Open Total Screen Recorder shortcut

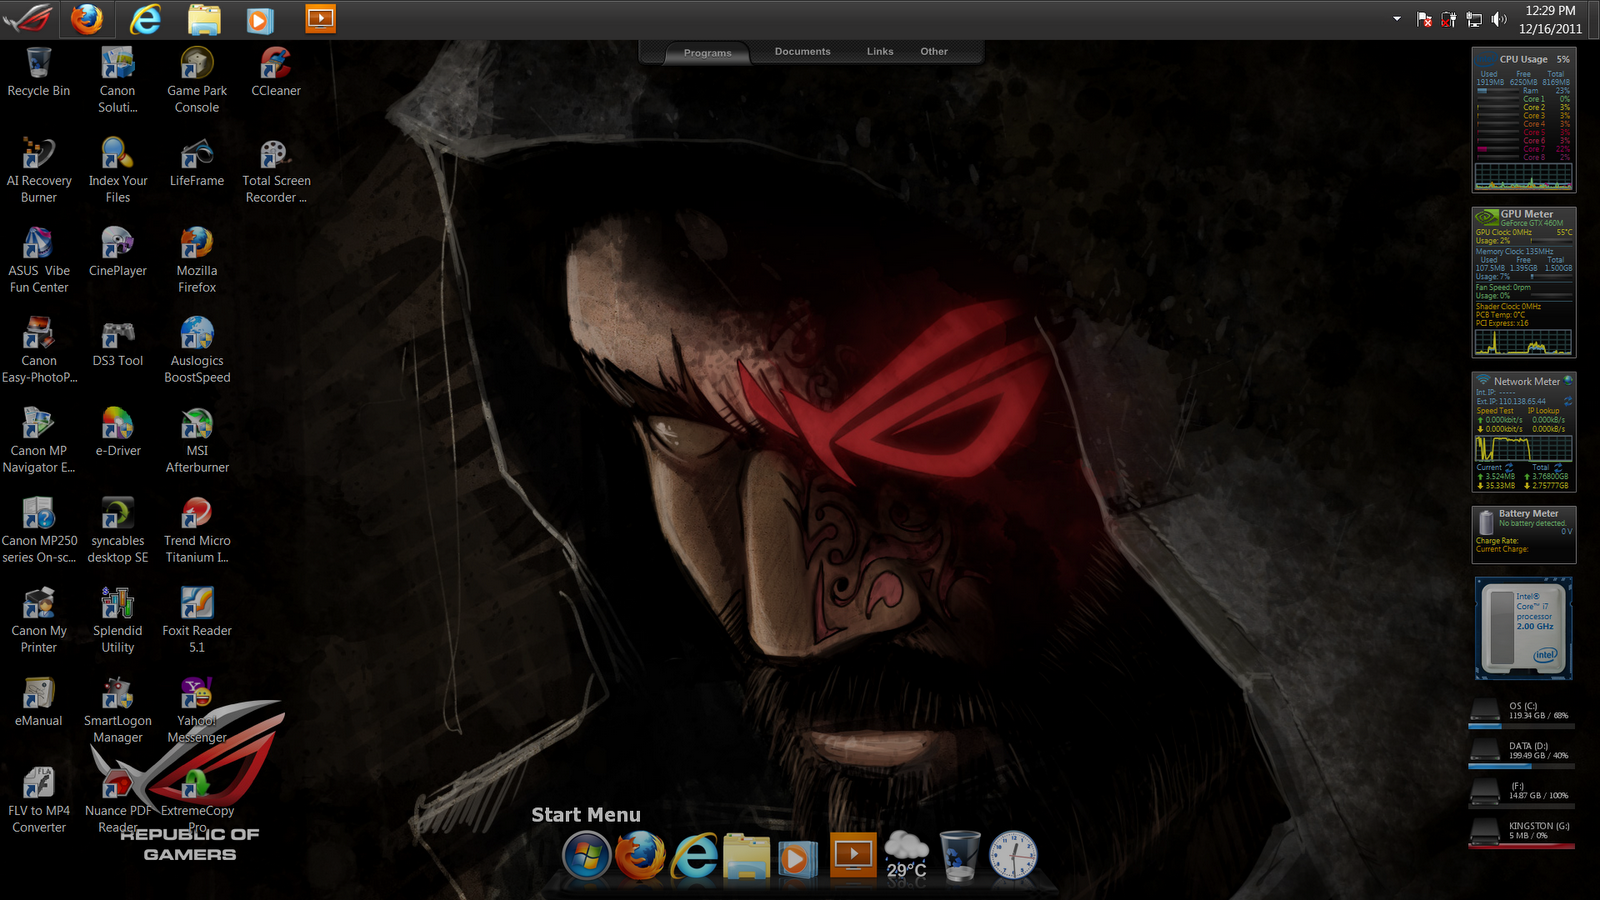(276, 170)
